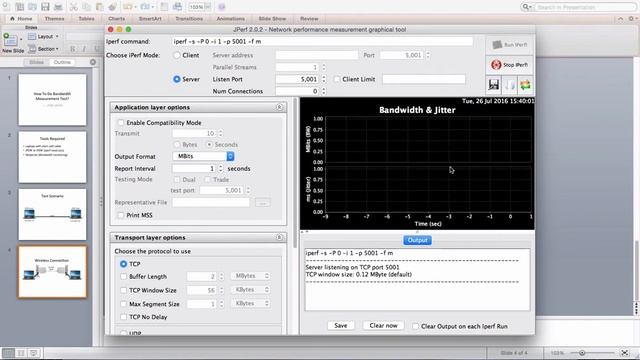640x360 pixels.
Task: Click the Save floppy icon in PowerPoint toolbar
Action: click(45, 7)
